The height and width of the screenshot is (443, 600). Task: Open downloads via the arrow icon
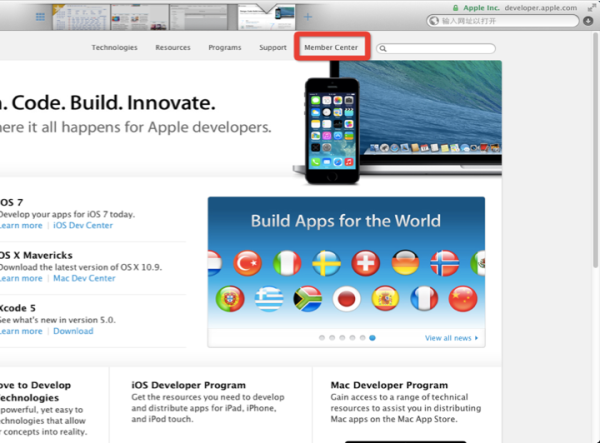(588, 21)
